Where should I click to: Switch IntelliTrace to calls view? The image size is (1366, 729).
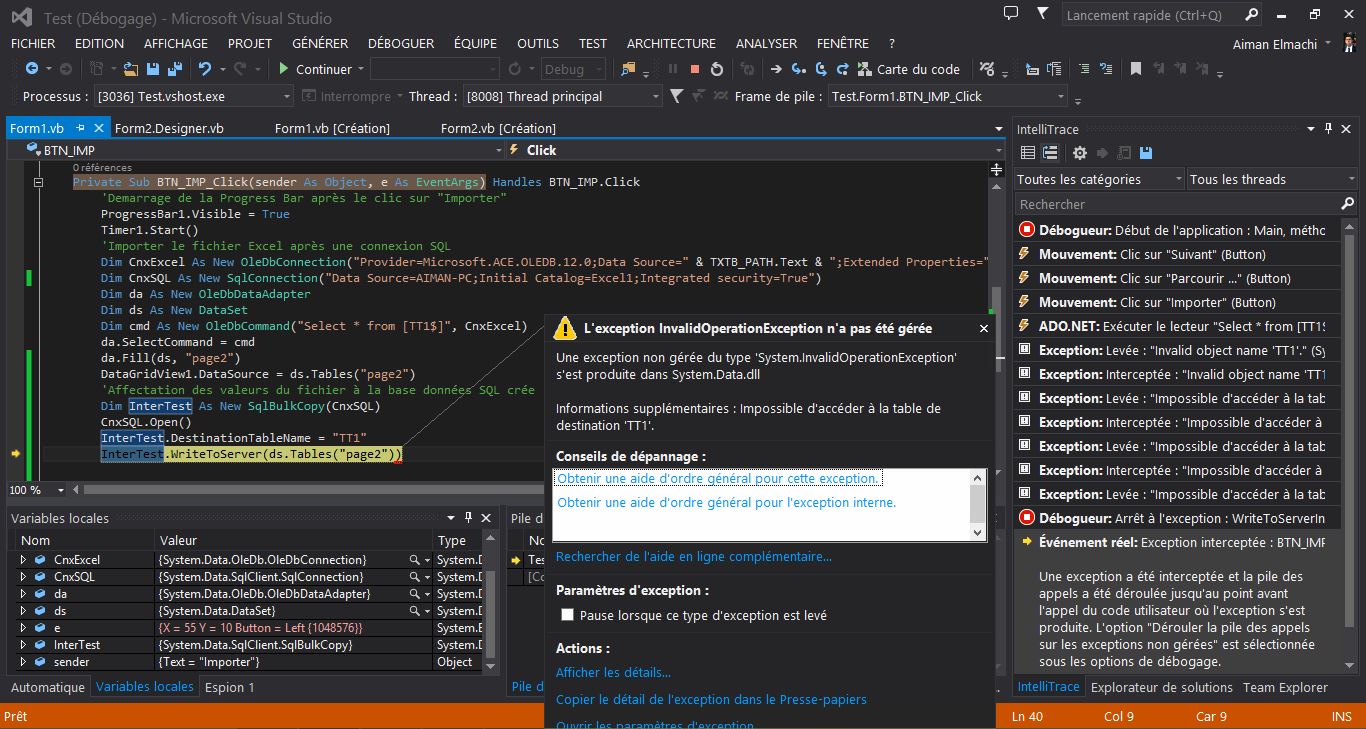pyautogui.click(x=1050, y=153)
